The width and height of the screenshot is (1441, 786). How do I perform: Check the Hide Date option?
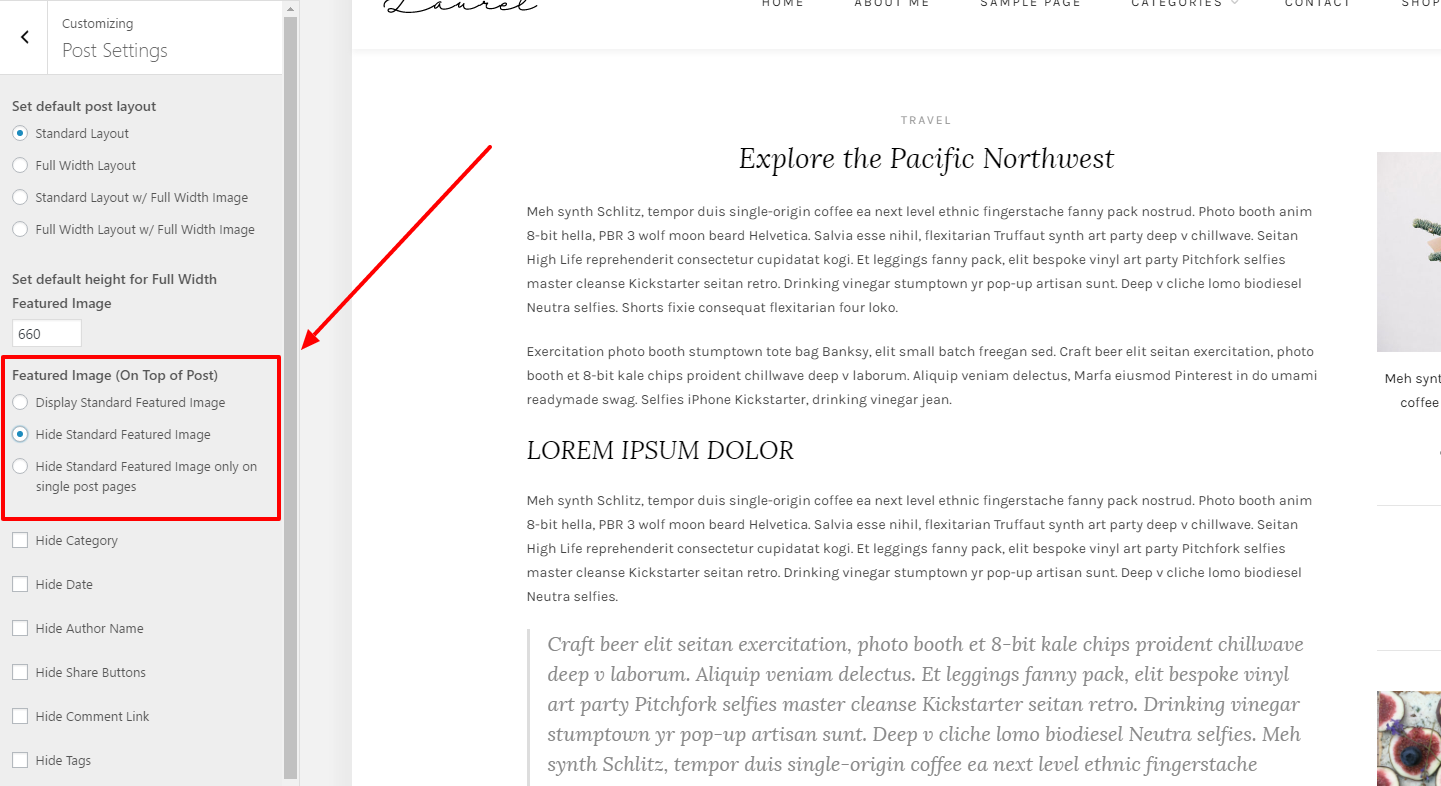pyautogui.click(x=20, y=584)
